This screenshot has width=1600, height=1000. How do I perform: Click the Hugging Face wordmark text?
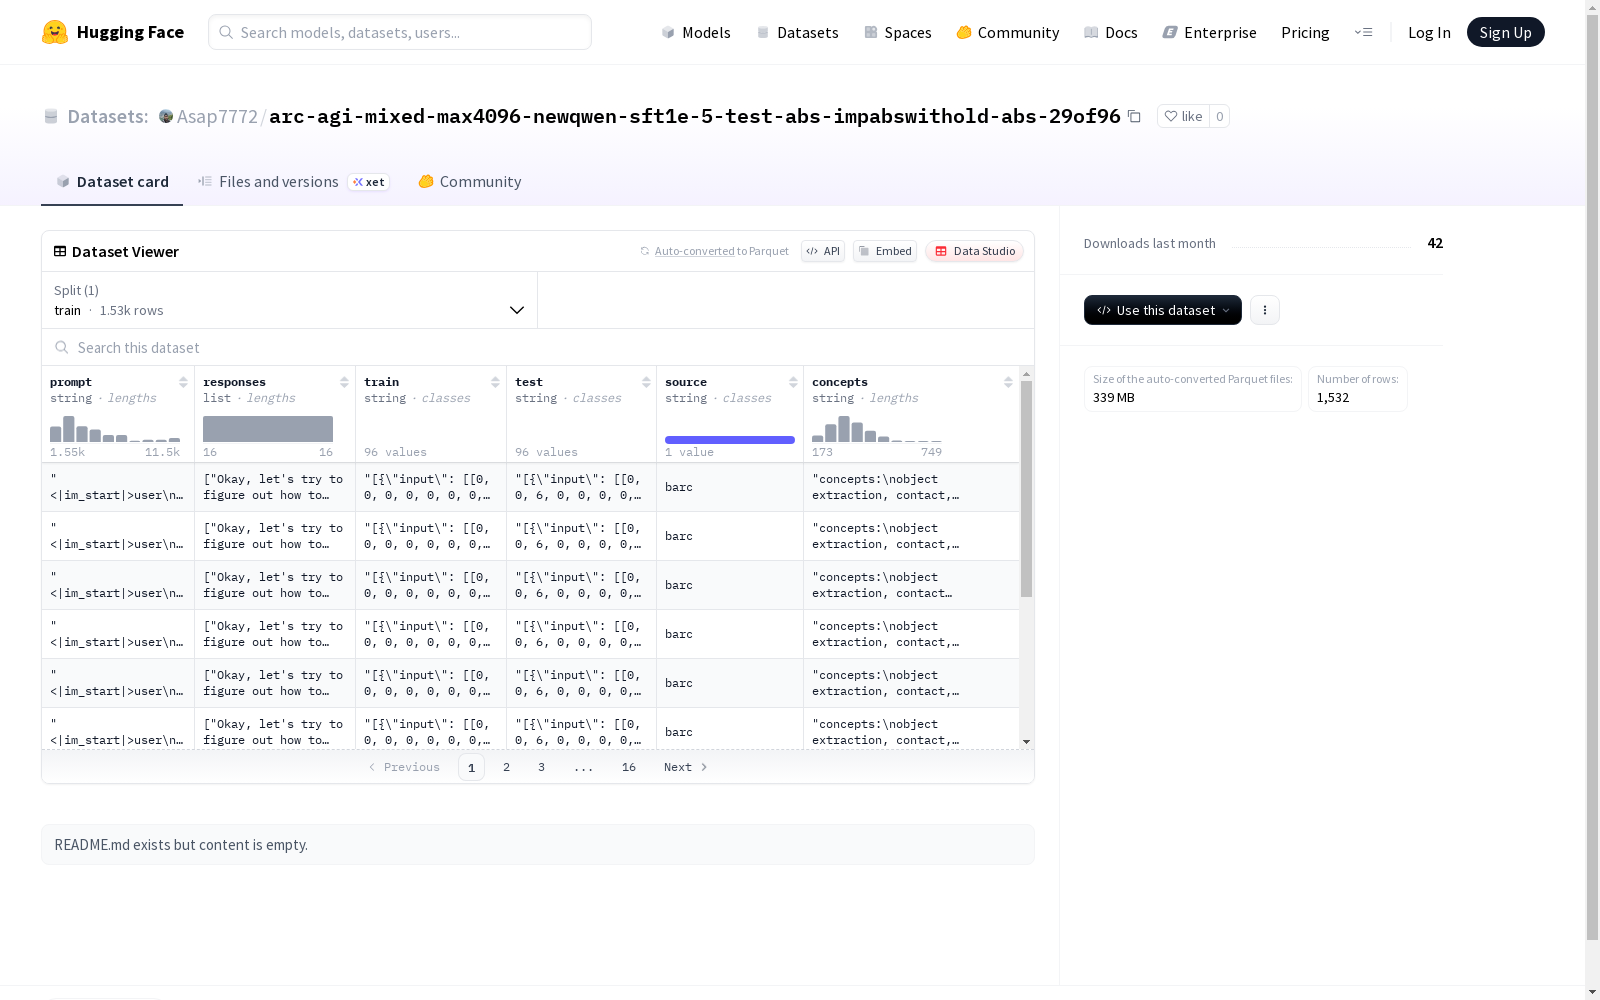130,32
